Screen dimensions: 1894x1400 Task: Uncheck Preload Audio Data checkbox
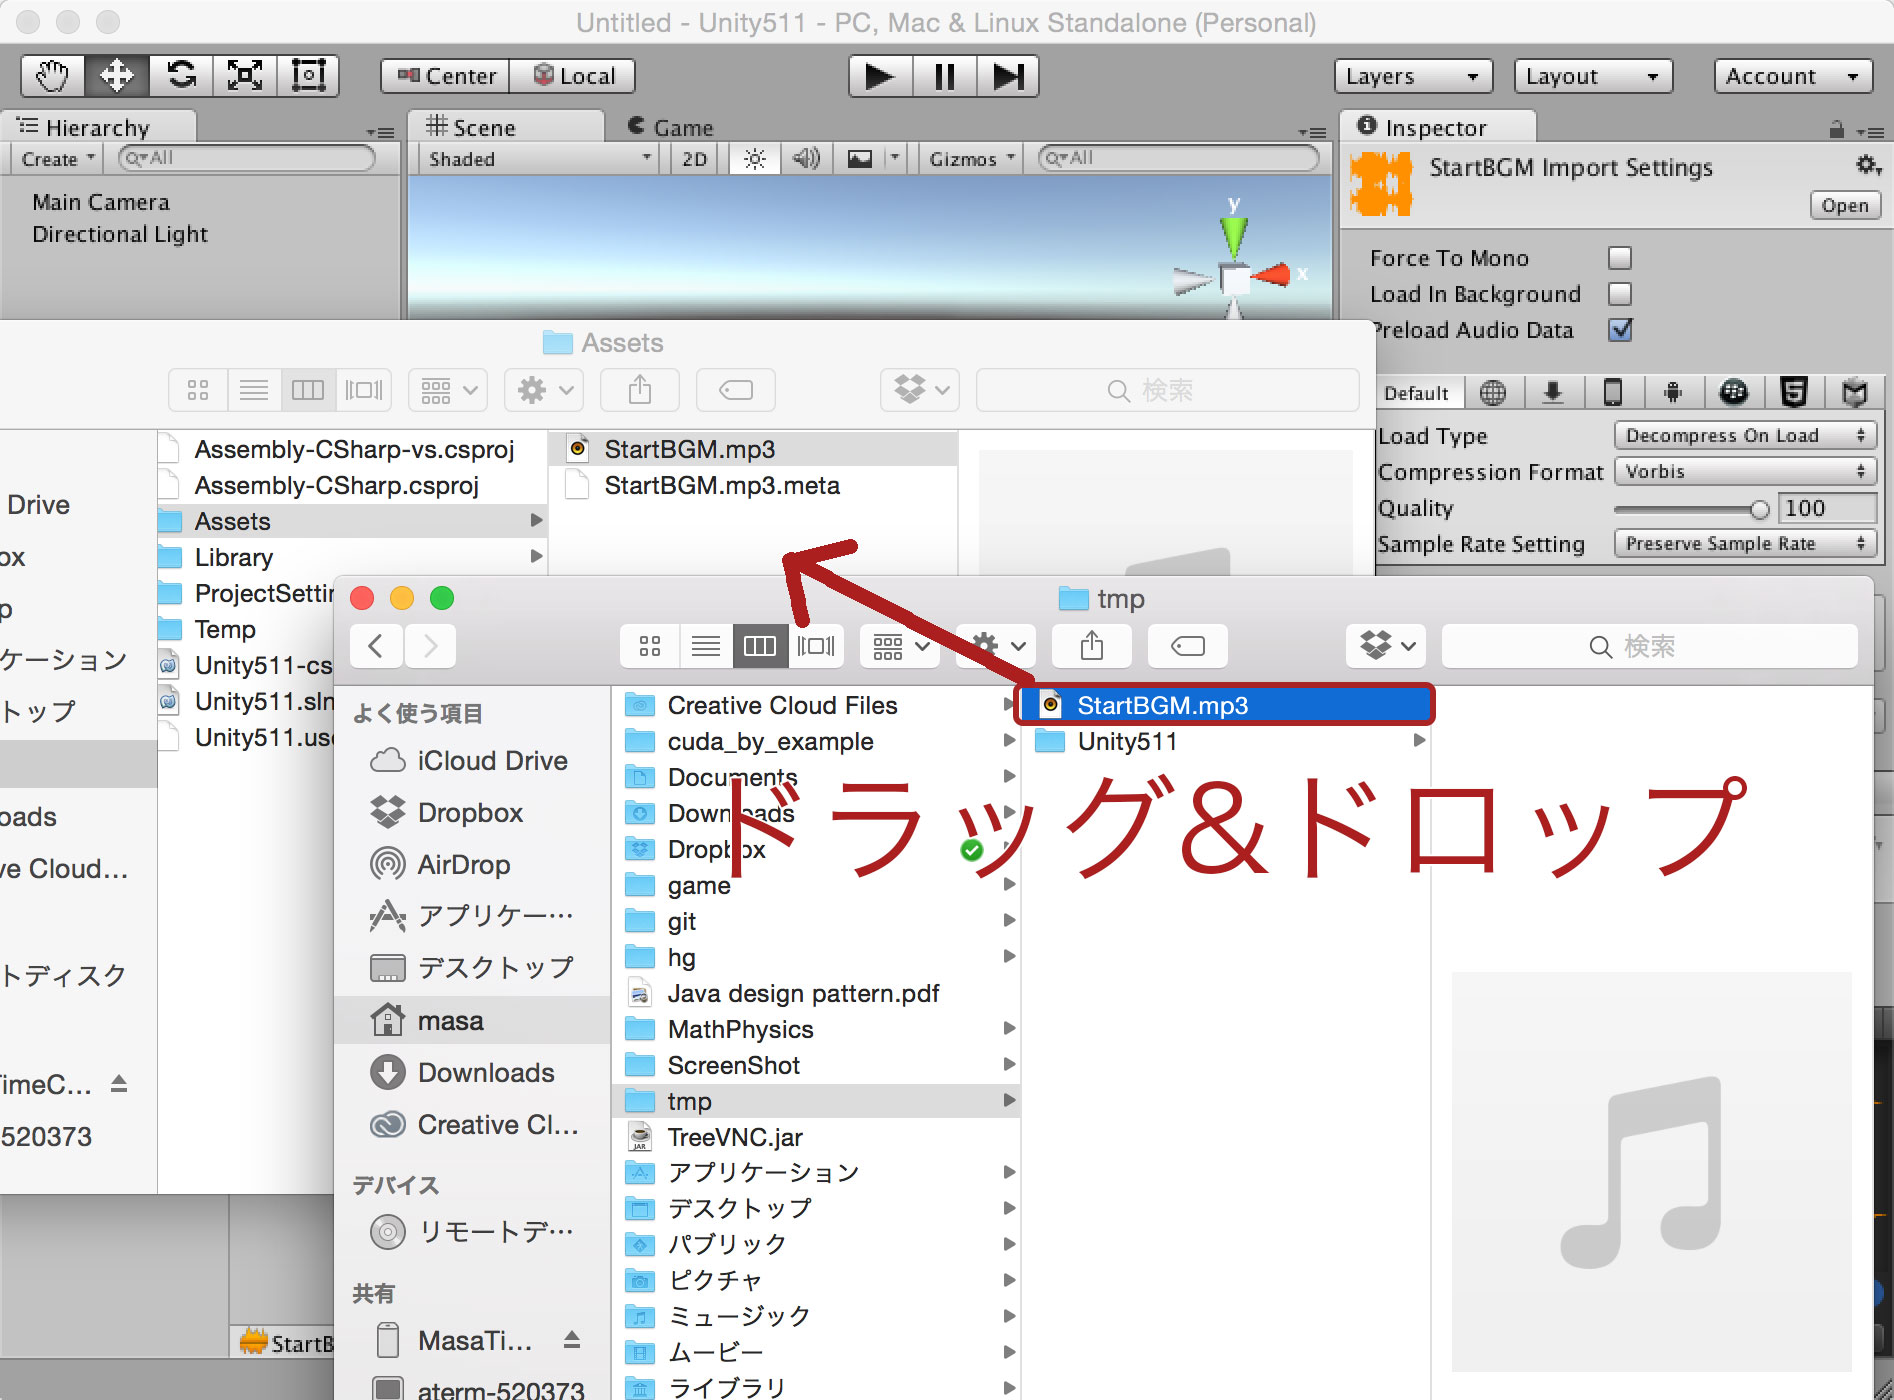coord(1620,330)
